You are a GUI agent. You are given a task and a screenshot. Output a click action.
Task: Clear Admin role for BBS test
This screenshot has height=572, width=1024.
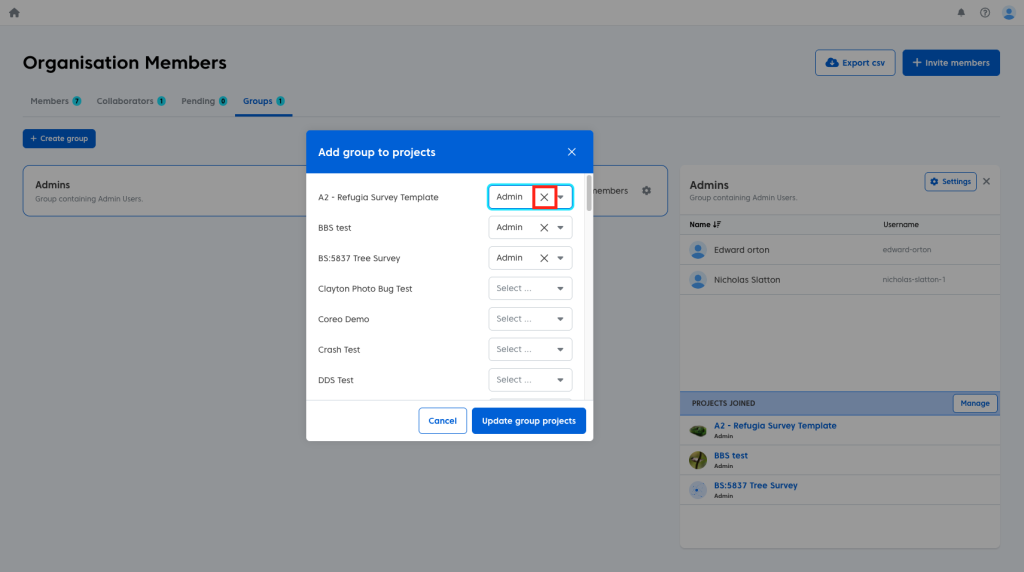pyautogui.click(x=544, y=228)
